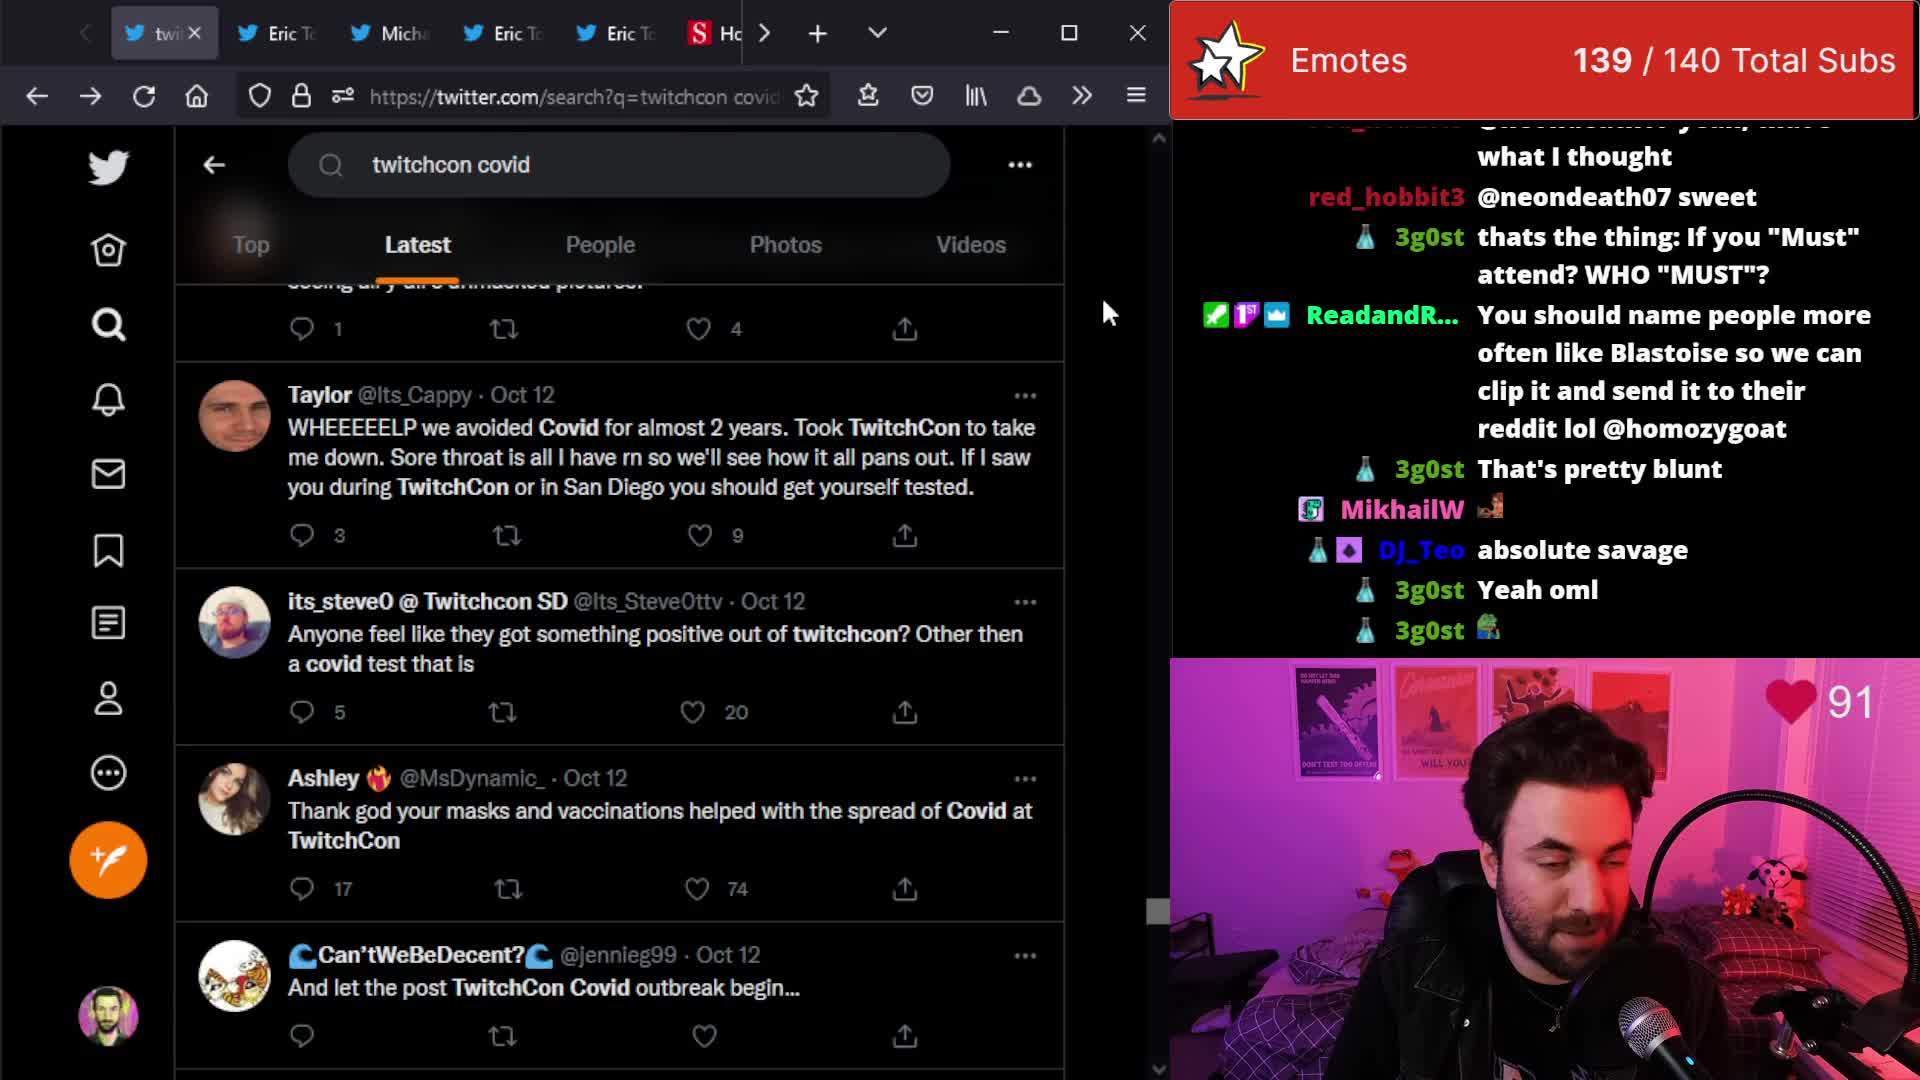
Task: Switch to Photos tab
Action: pyautogui.click(x=786, y=245)
